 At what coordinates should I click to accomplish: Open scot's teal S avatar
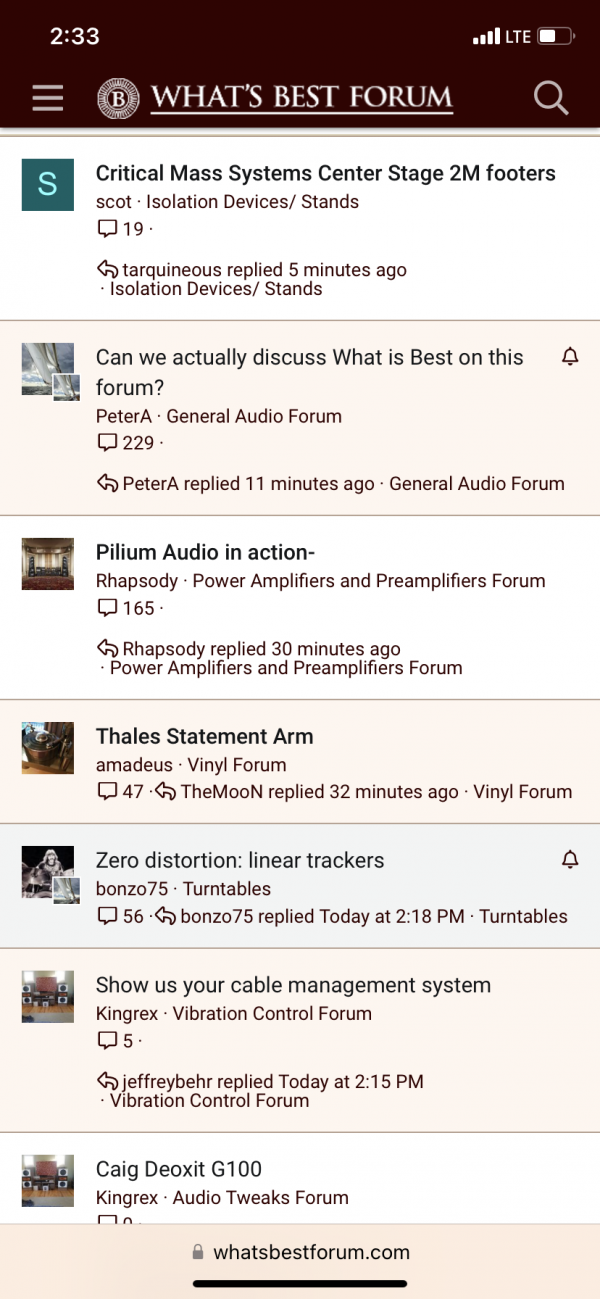click(x=47, y=184)
